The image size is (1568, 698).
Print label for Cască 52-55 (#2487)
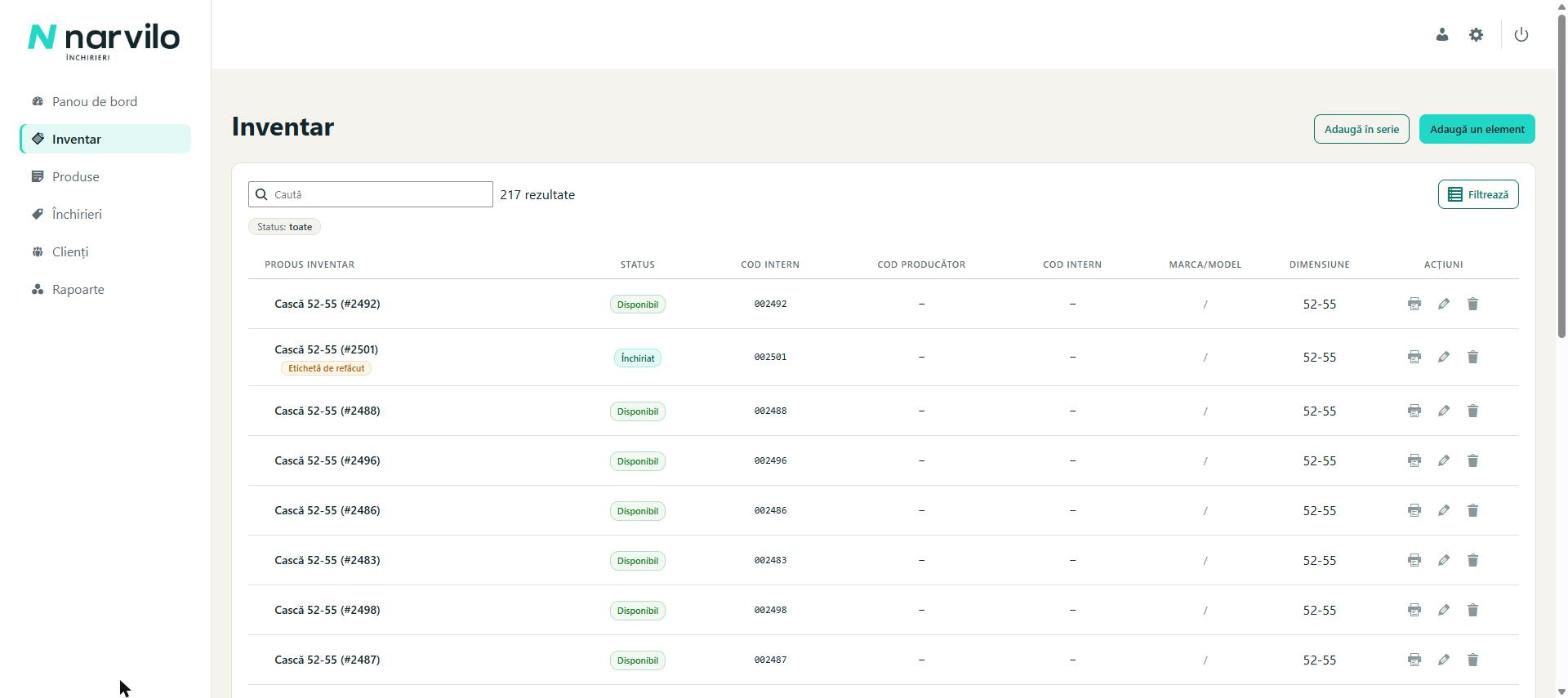pos(1414,660)
